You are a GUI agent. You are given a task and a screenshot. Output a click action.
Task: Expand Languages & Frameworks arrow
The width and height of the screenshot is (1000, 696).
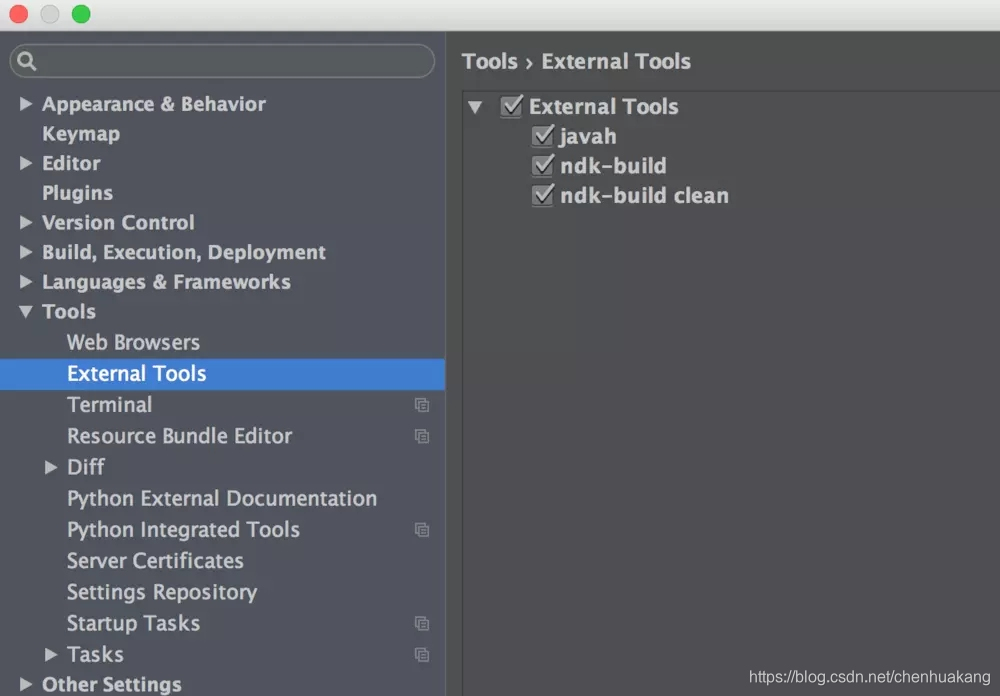26,281
